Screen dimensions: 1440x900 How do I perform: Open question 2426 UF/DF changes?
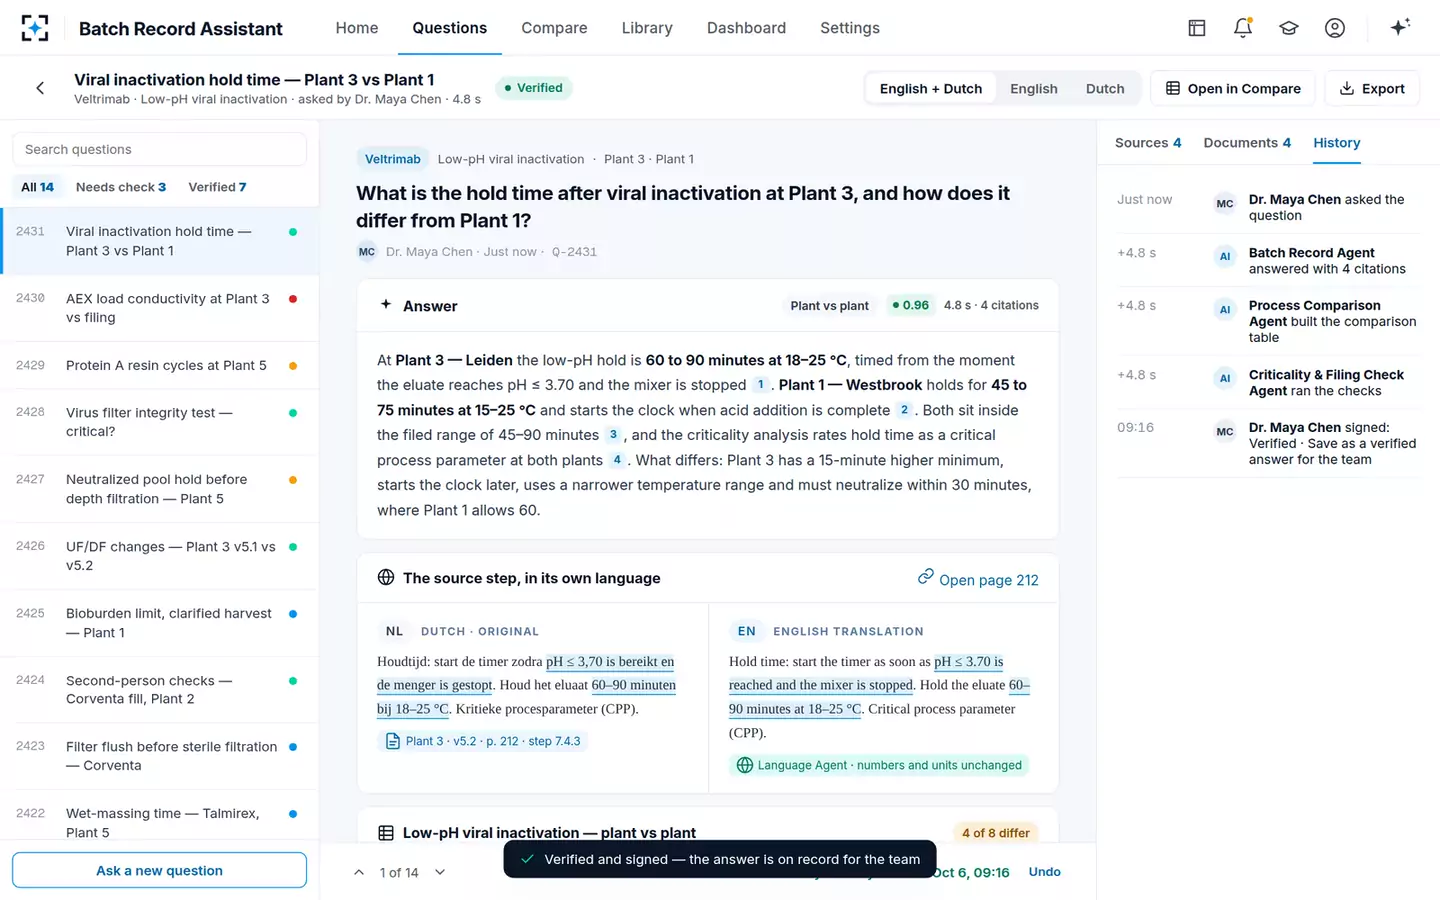[160, 556]
